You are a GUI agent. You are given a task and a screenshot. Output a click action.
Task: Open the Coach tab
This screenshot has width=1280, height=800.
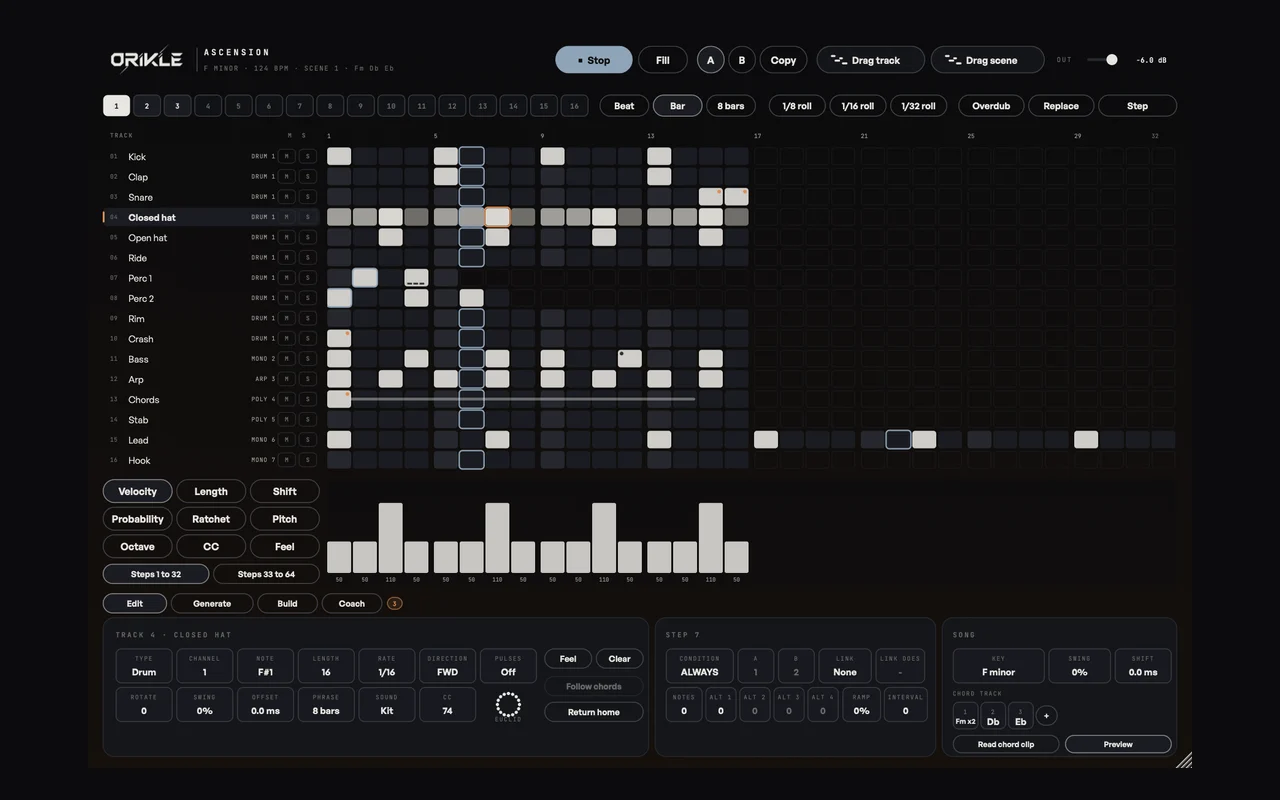[x=352, y=603]
